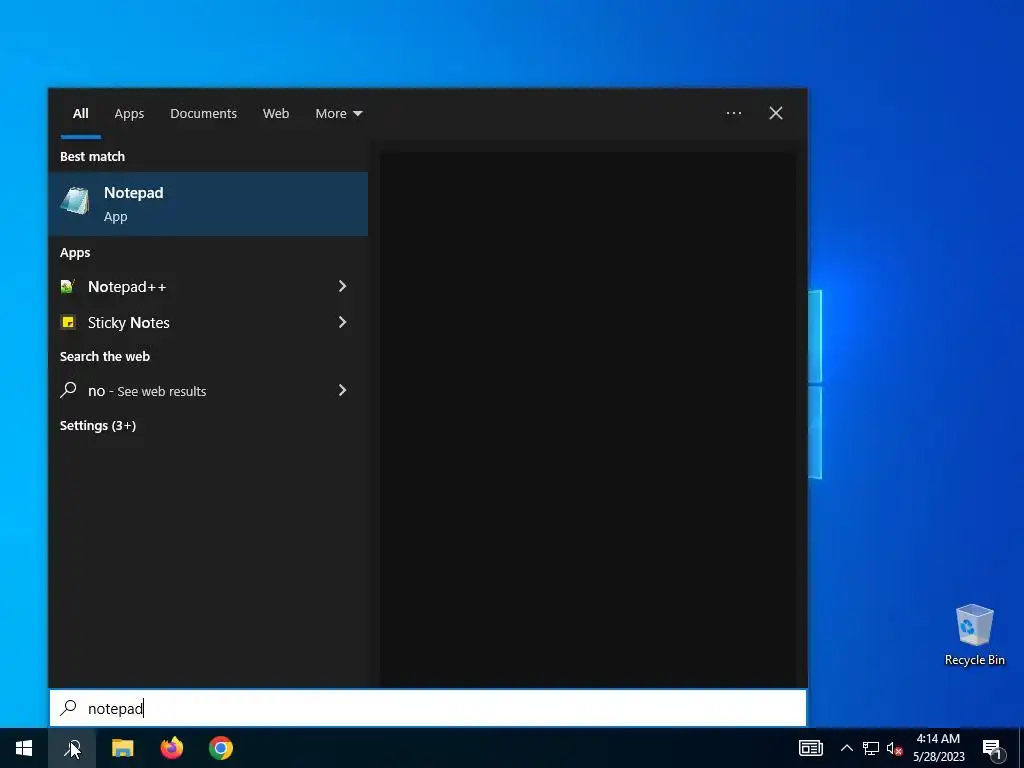Click the Sticky Notes yellow icon
1024x768 pixels.
[68, 322]
